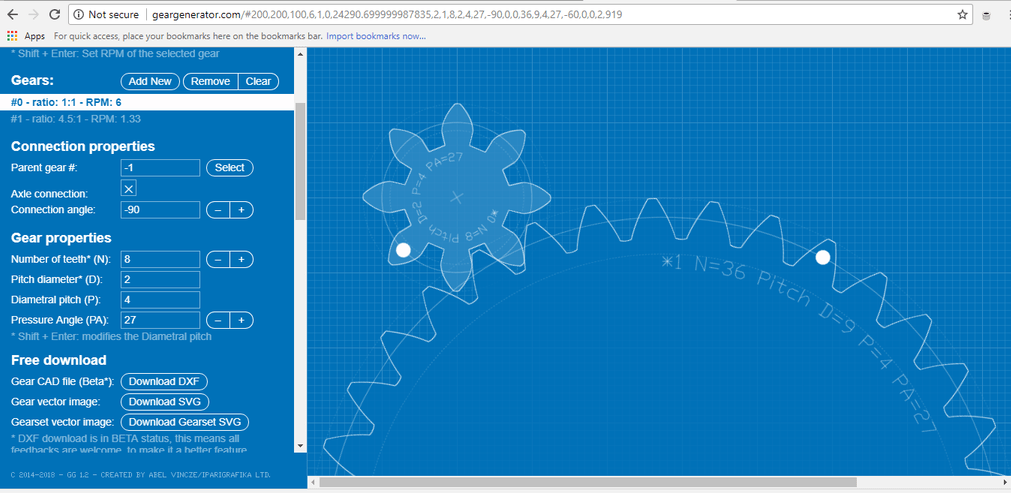The image size is (1011, 493).
Task: Edit the Pressure Angle field
Action: tap(160, 320)
